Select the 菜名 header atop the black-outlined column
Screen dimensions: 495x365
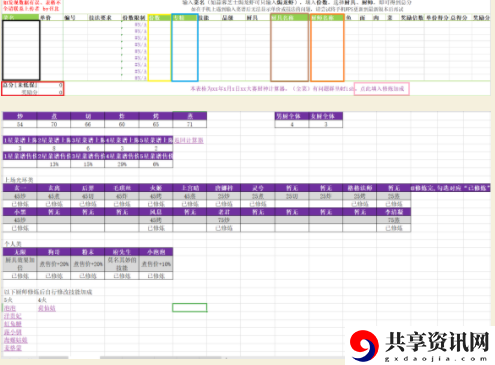click(x=21, y=17)
